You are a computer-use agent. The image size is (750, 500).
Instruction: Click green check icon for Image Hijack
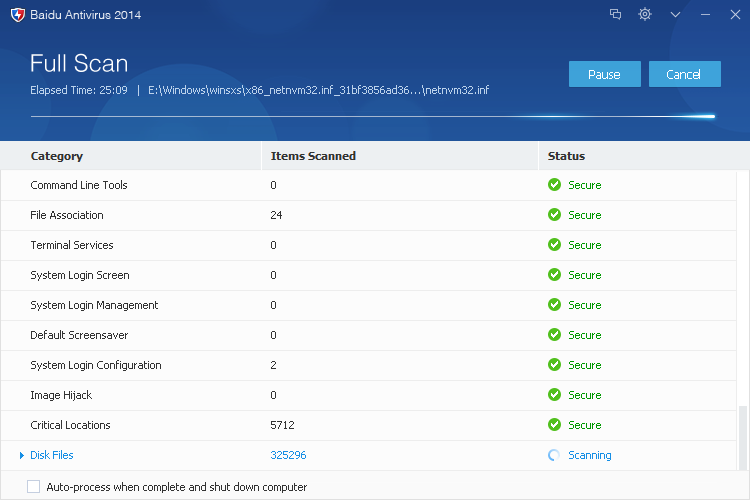[554, 395]
